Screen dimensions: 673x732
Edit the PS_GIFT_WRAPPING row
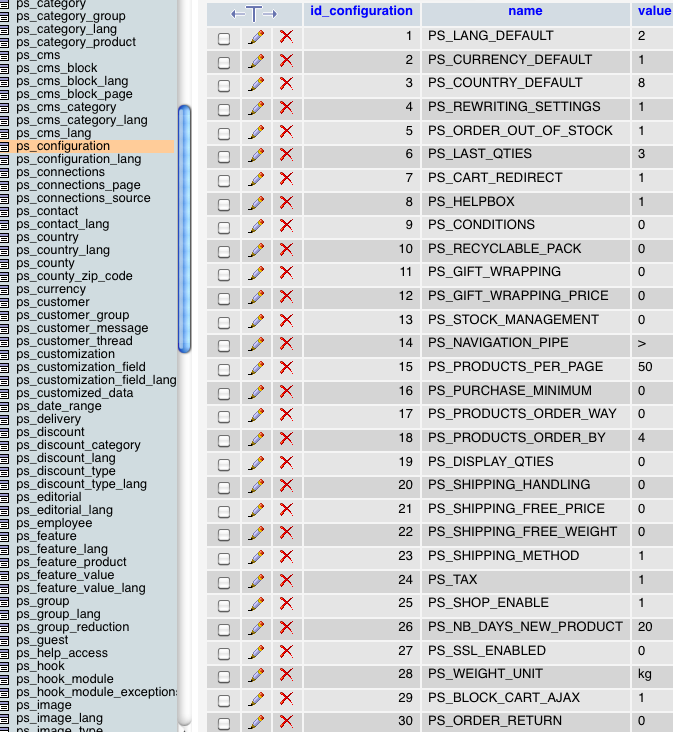pyautogui.click(x=256, y=273)
